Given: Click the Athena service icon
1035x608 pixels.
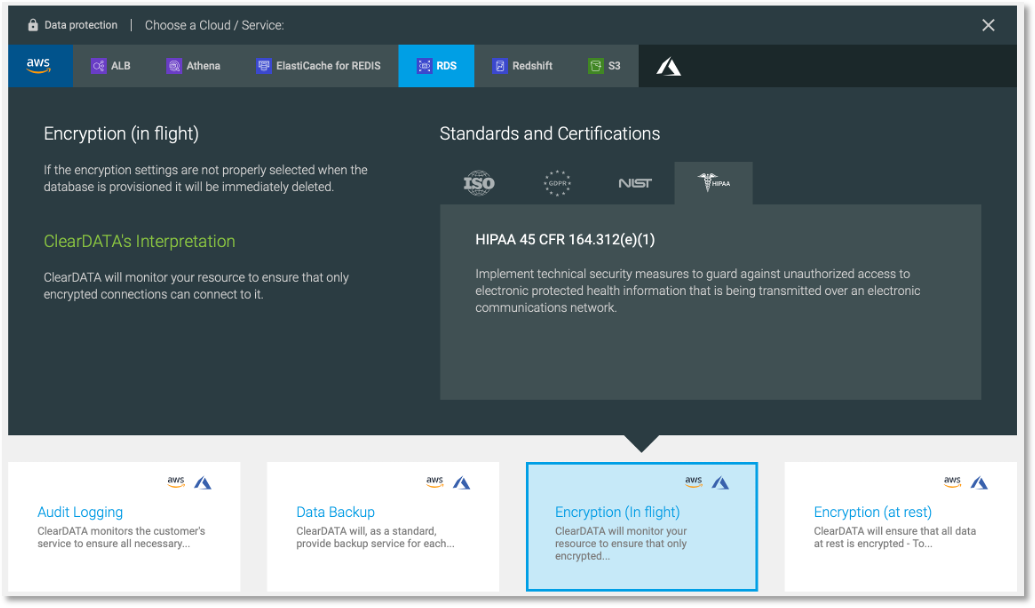Looking at the screenshot, I should 174,65.
